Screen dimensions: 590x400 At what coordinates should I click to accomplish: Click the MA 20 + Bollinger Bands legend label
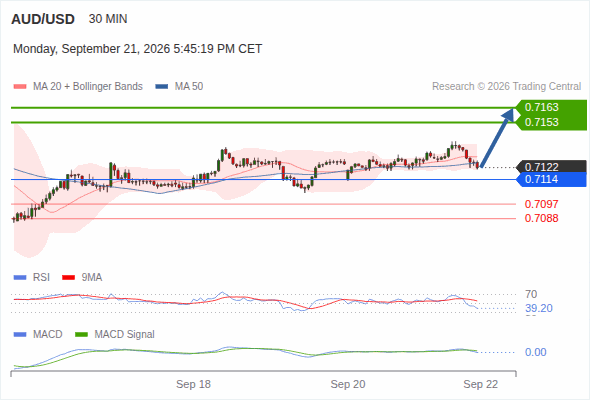[x=88, y=87]
